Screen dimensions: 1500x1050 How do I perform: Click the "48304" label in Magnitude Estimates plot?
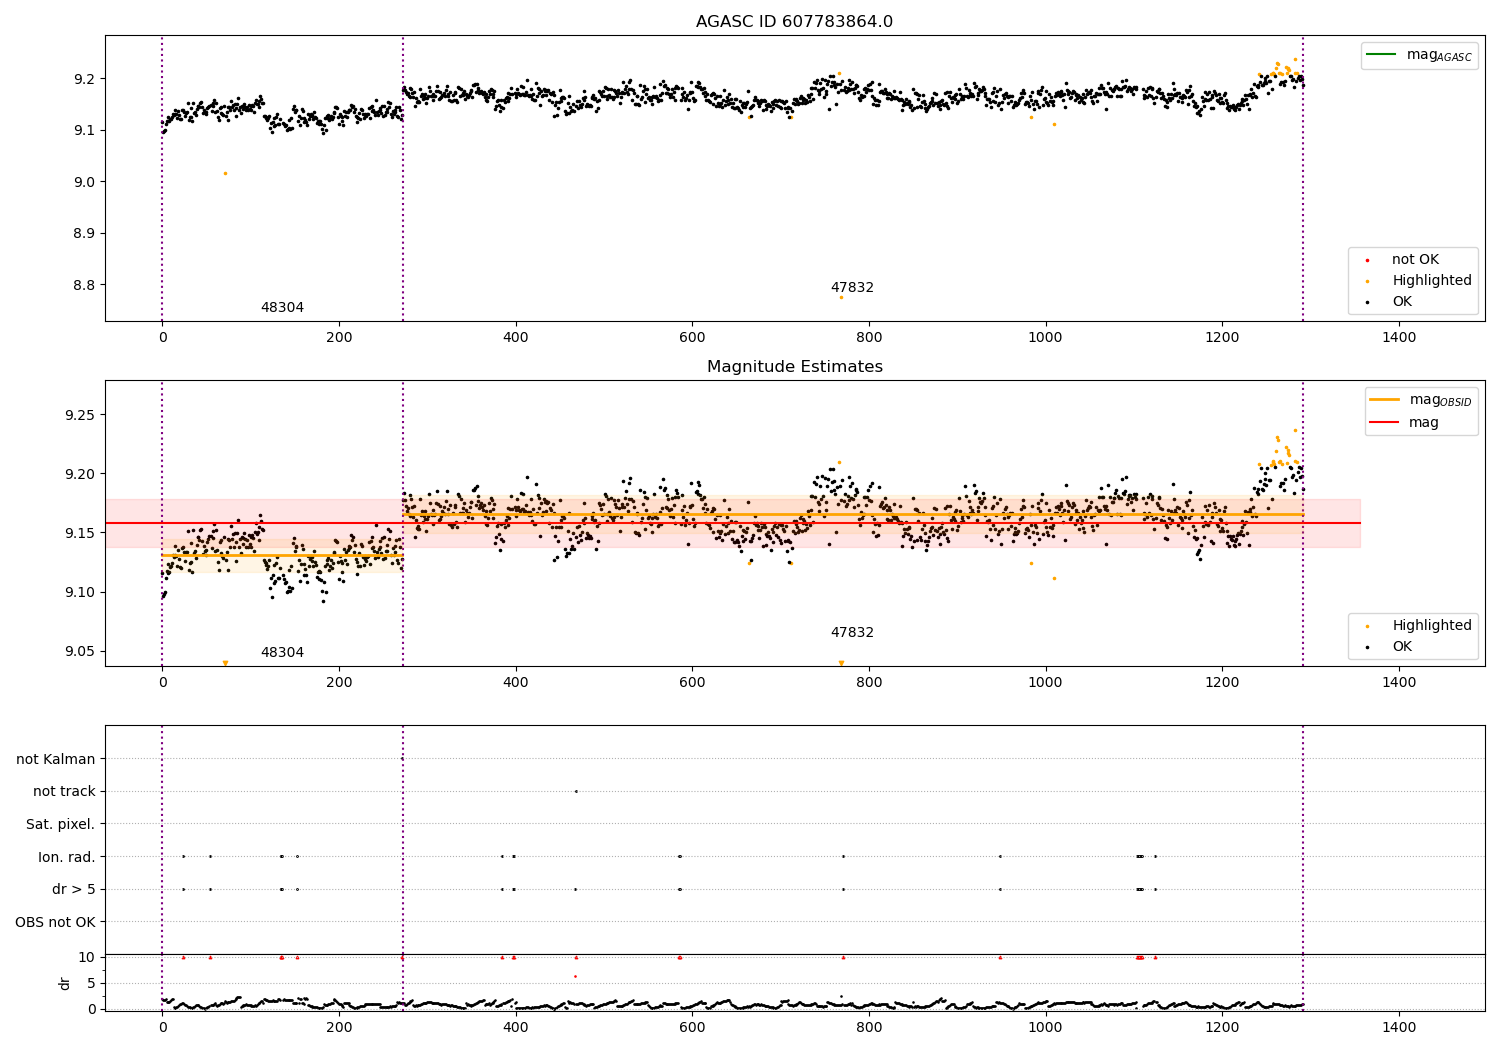point(282,653)
